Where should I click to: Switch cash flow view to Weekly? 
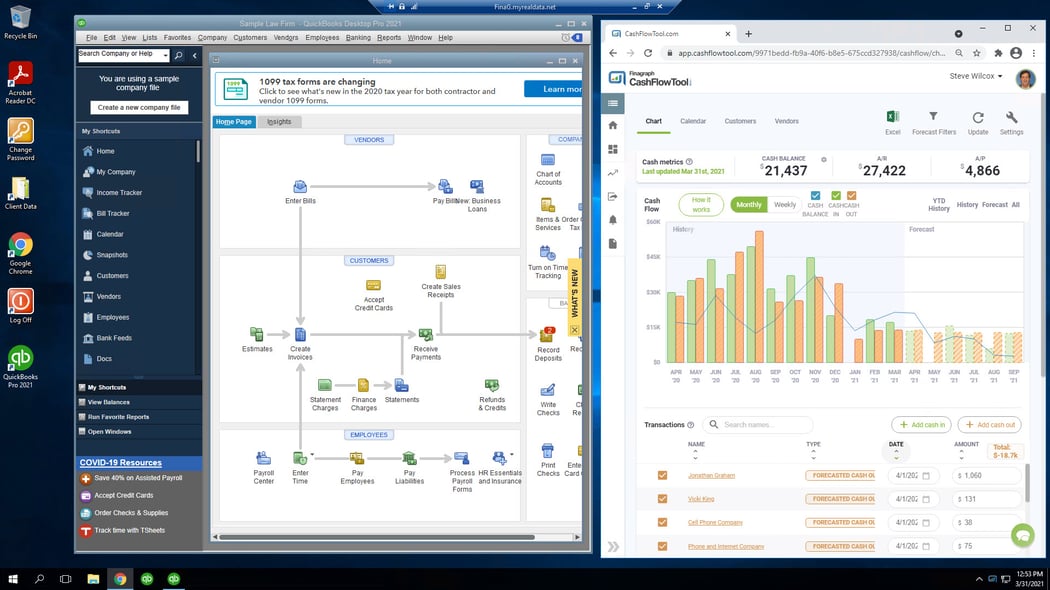[785, 205]
